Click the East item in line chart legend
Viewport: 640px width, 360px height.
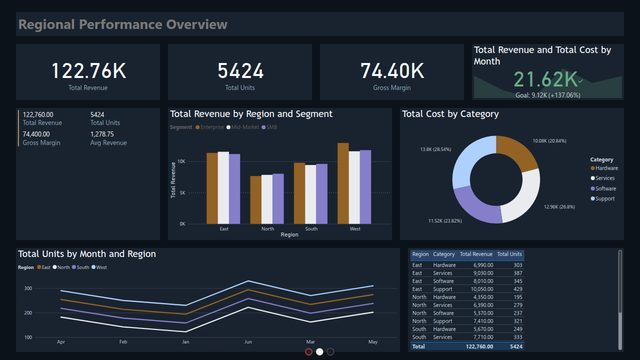[x=43, y=267]
